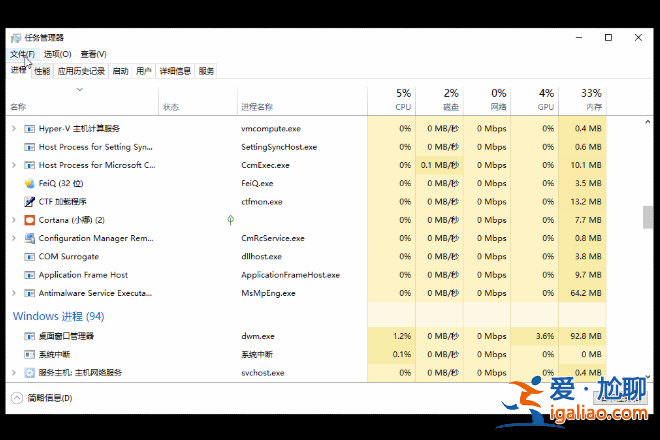Sort by the CPU 5% column header
The width and height of the screenshot is (660, 440).
(391, 100)
